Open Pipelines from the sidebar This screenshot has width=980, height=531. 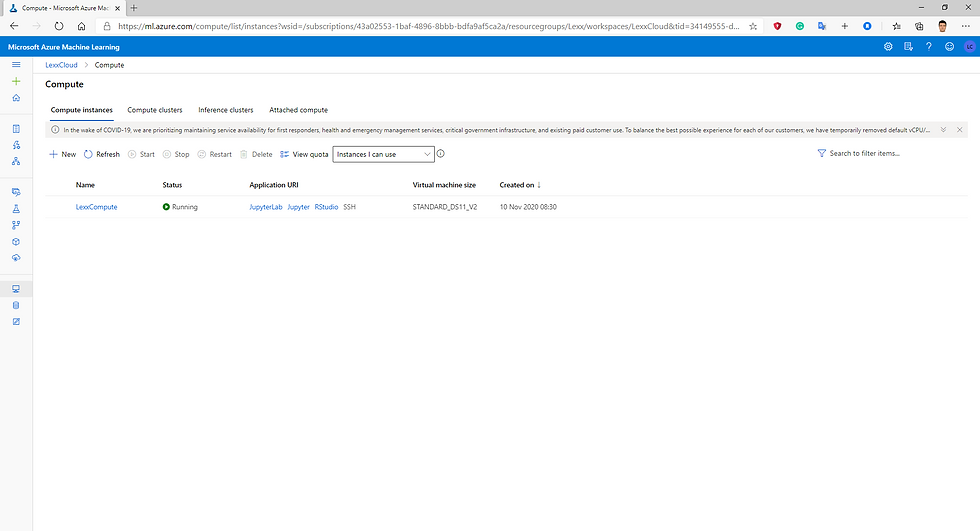click(x=16, y=225)
